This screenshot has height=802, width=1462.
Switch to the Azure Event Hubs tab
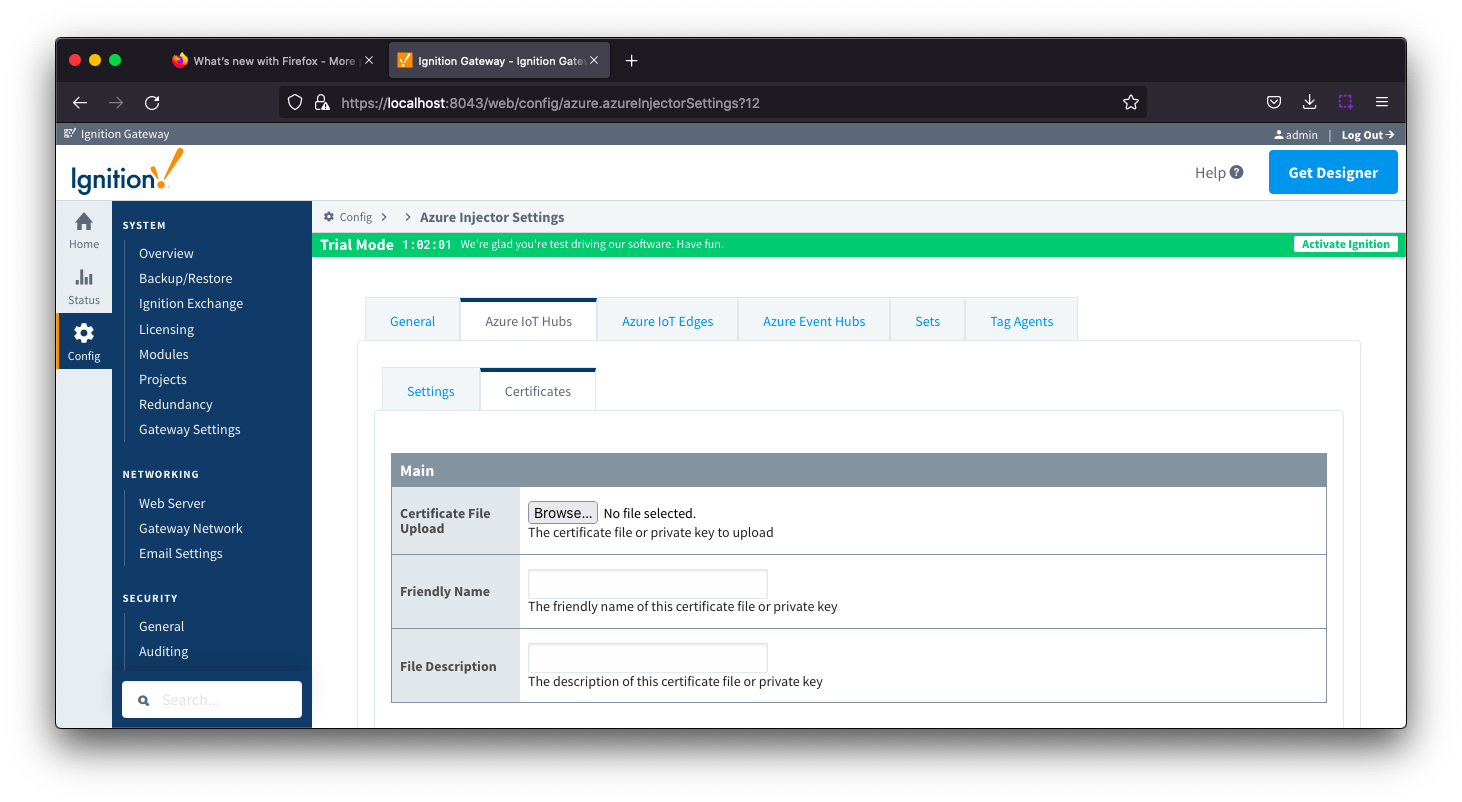click(813, 321)
